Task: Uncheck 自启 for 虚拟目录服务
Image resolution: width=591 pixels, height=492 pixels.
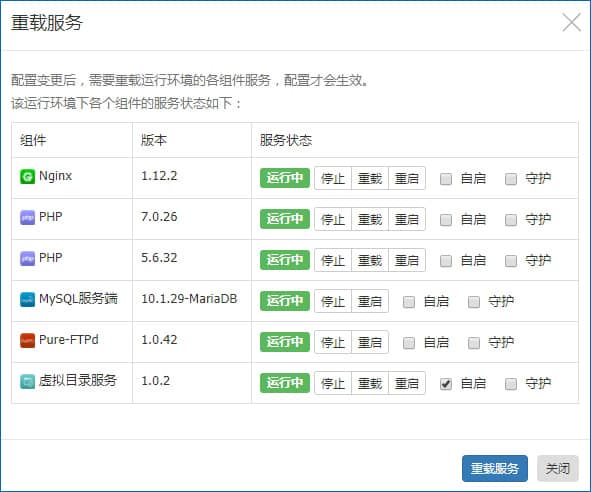Action: coord(446,384)
